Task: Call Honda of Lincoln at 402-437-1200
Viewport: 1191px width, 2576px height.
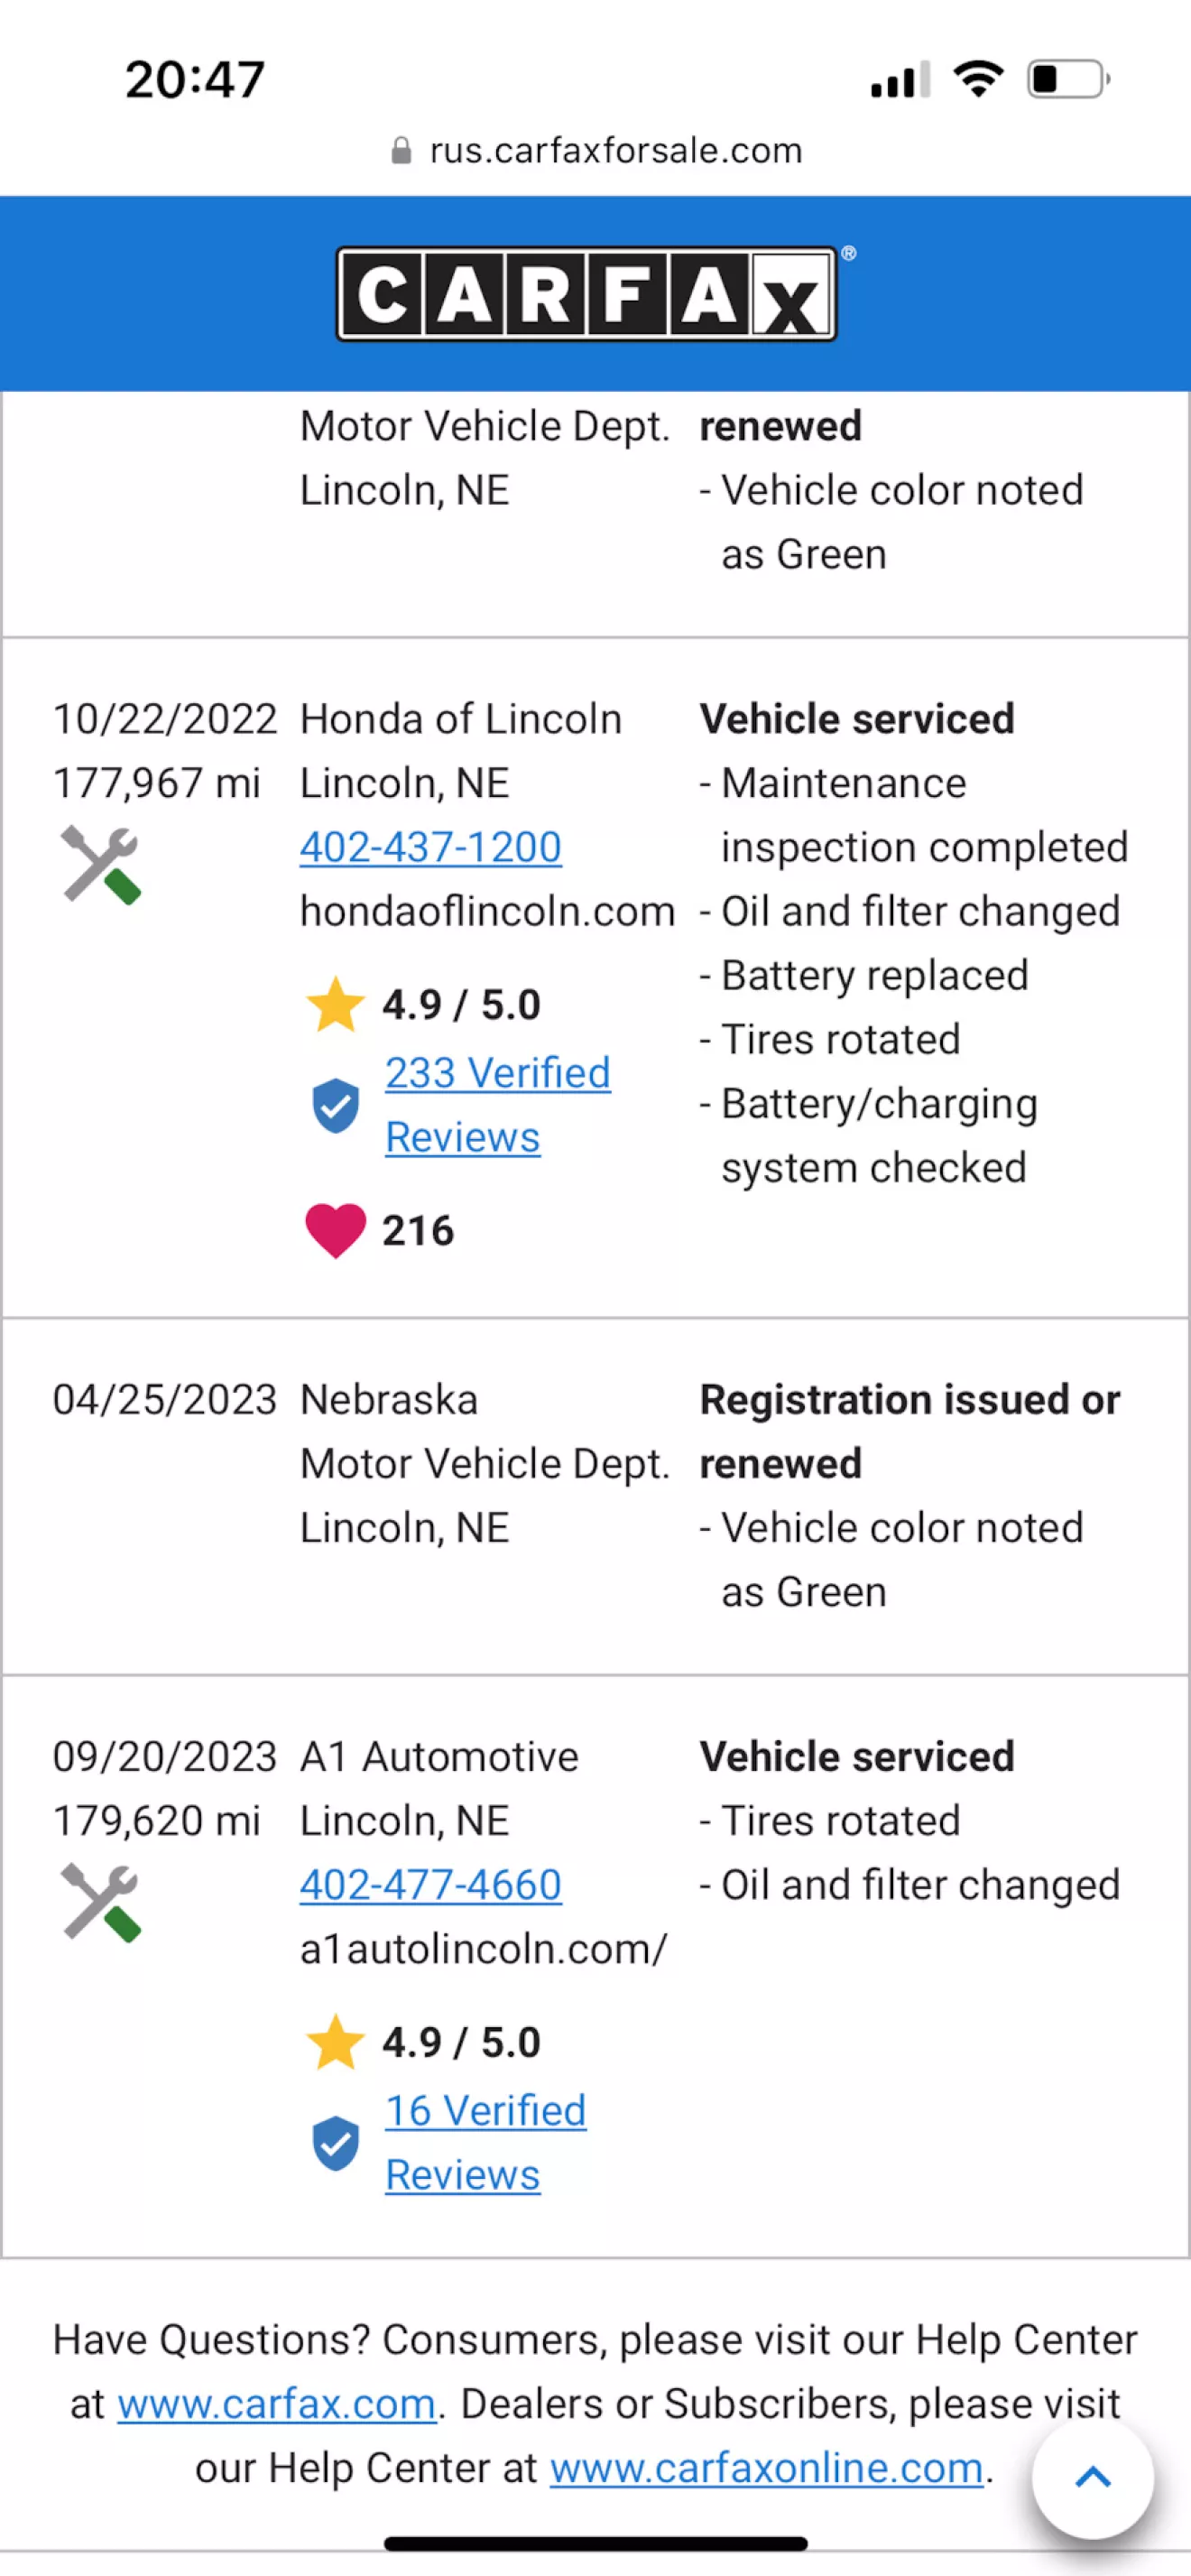Action: pyautogui.click(x=431, y=848)
